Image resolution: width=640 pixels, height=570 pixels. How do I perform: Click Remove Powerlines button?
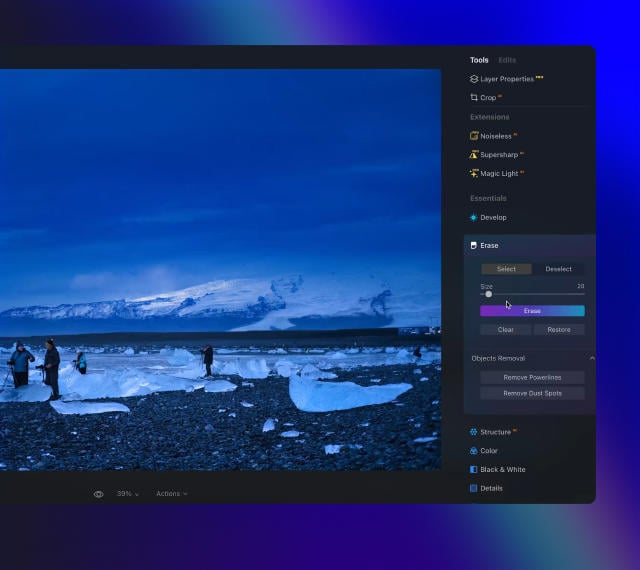532,377
